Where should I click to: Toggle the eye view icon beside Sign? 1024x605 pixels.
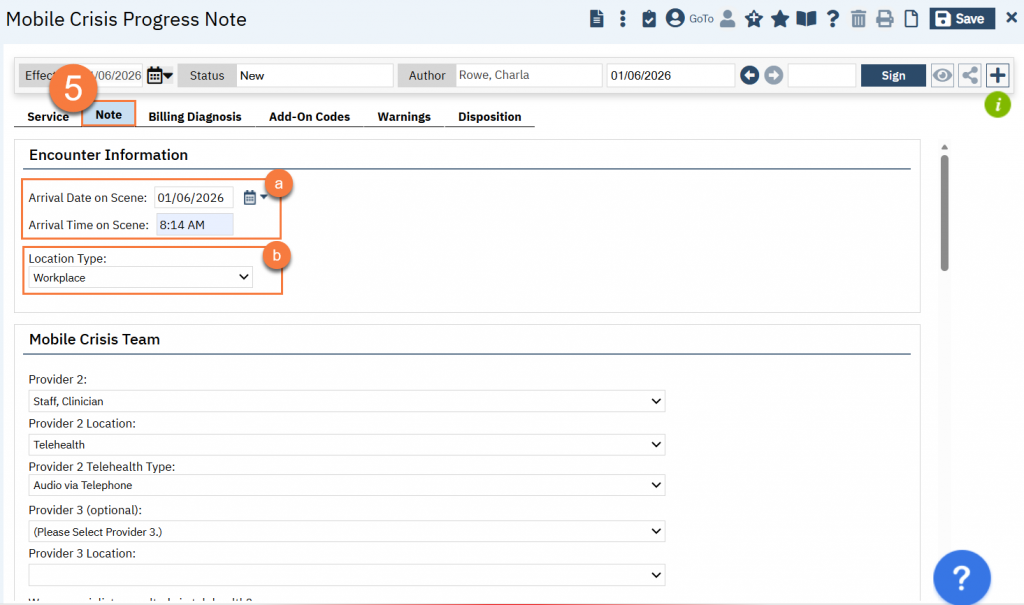942,76
